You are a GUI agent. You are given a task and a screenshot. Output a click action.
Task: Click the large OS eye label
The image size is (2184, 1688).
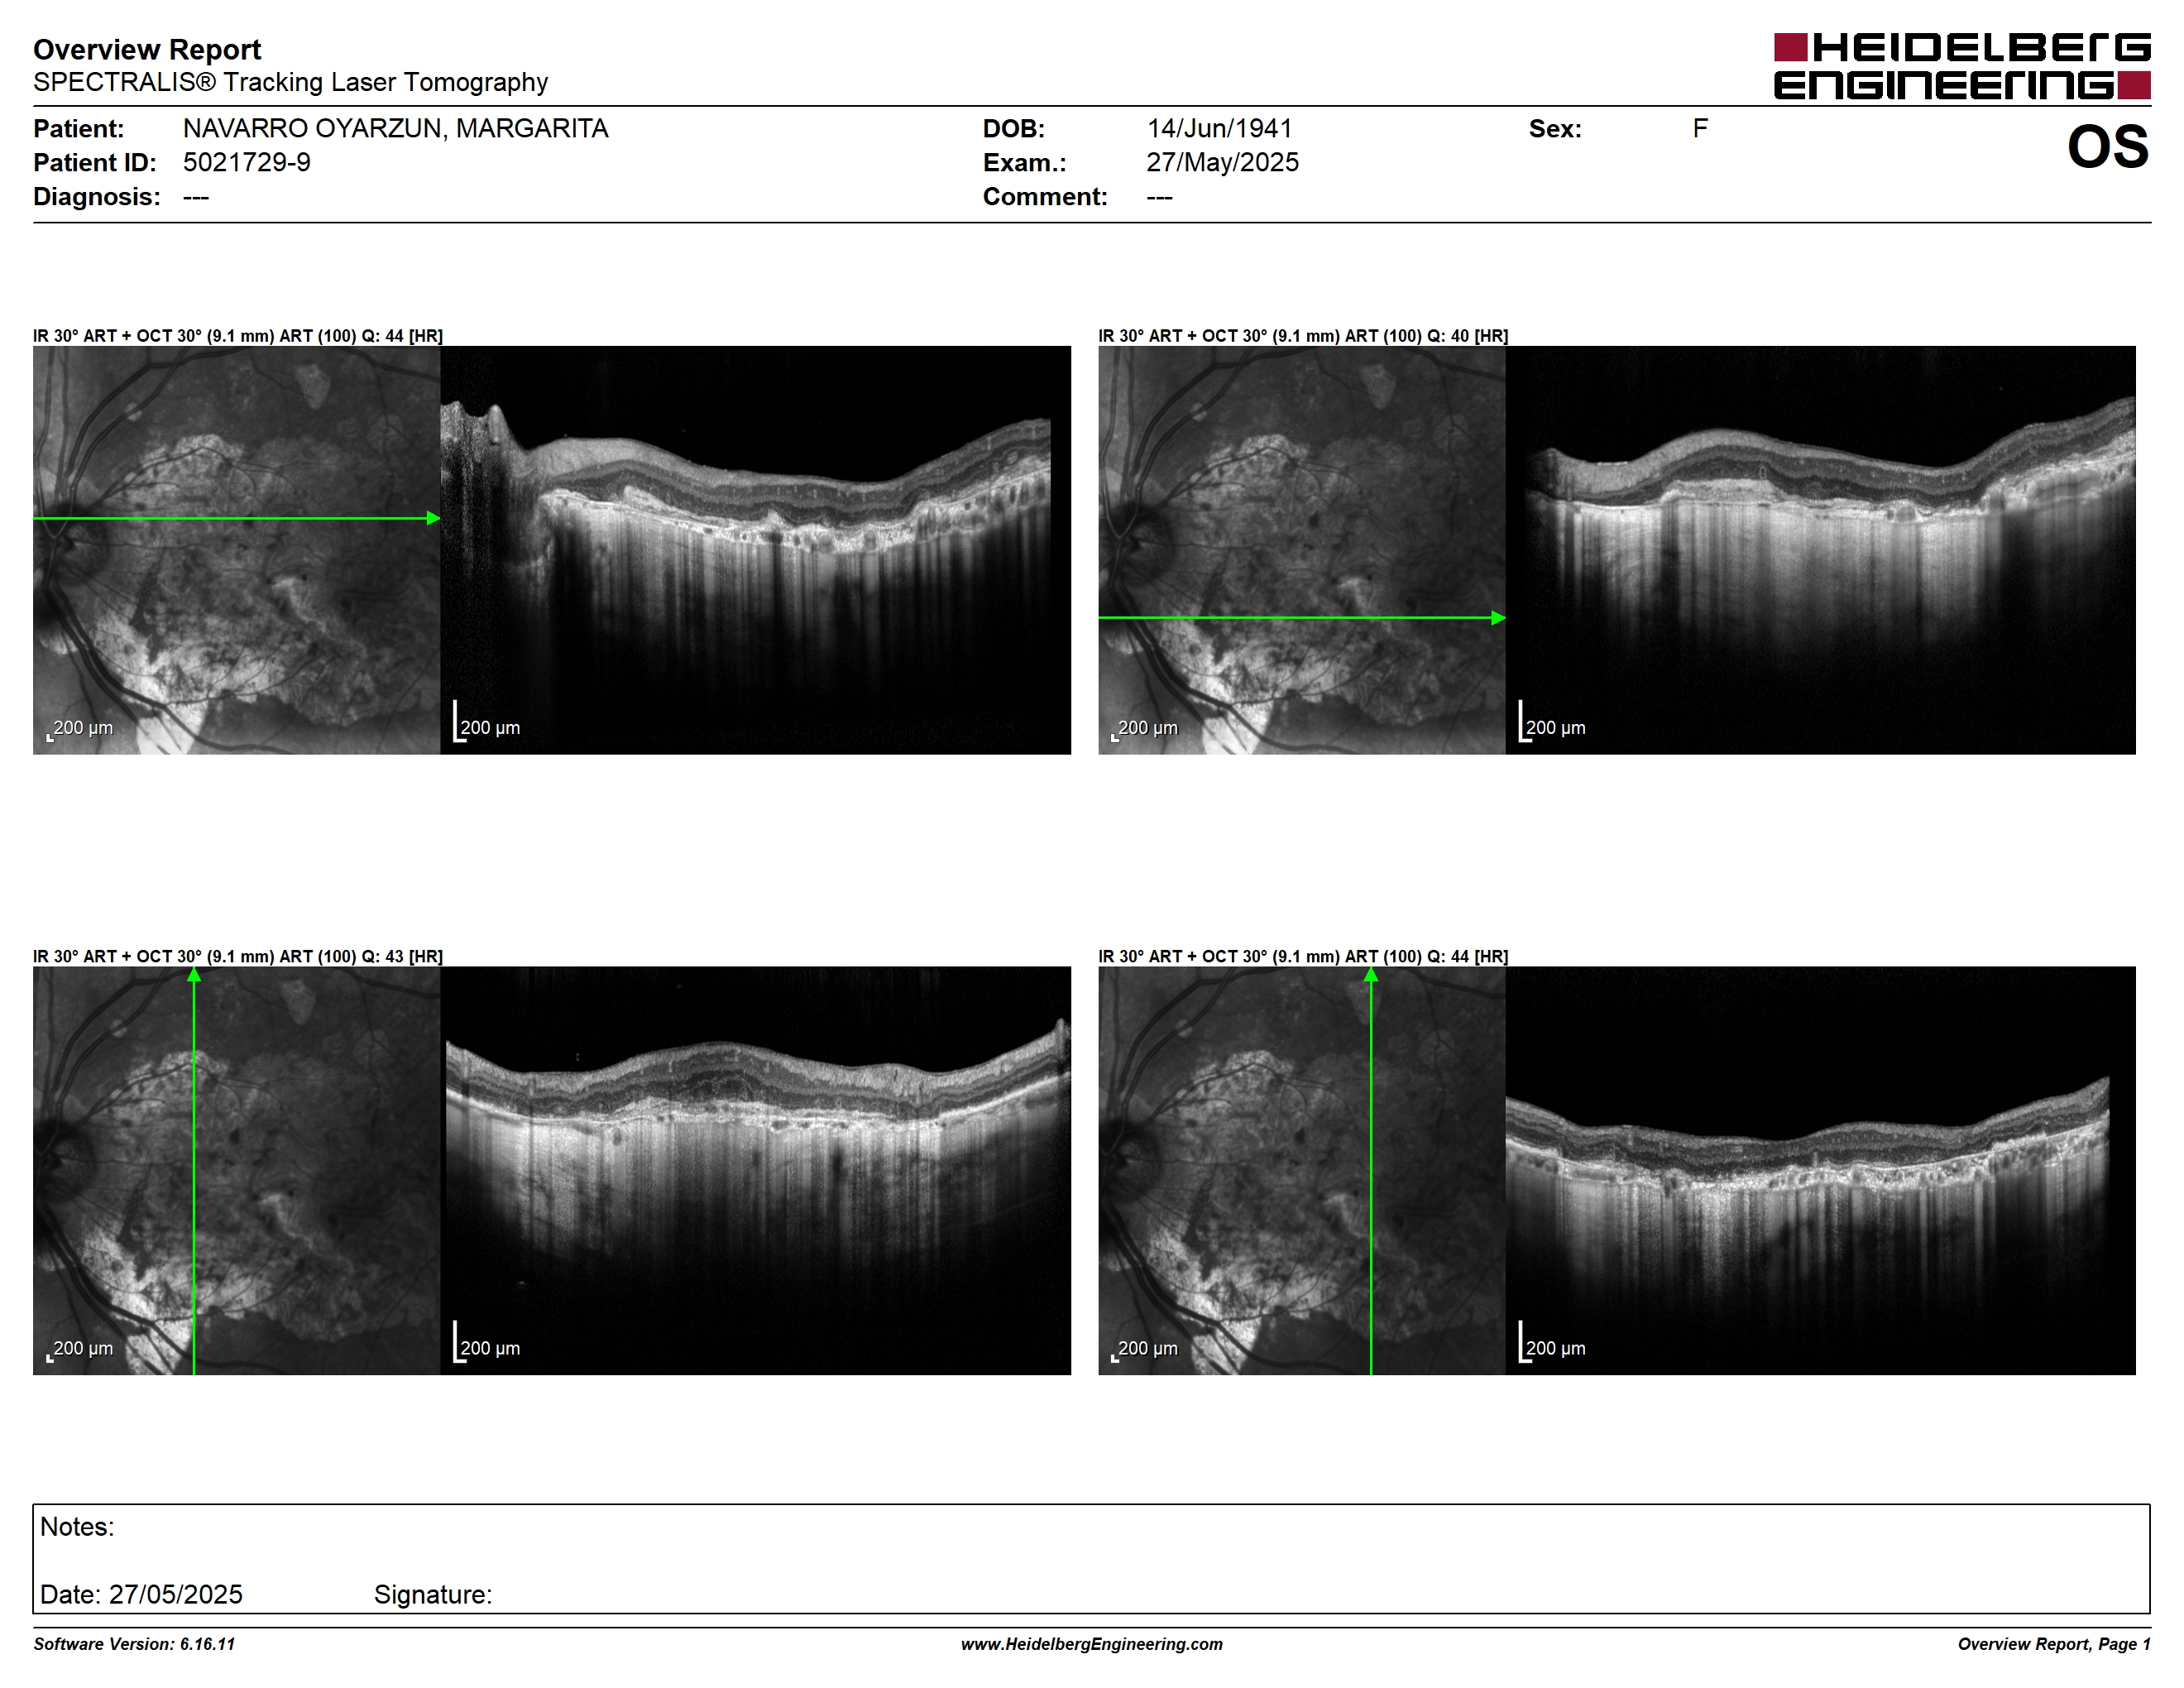tap(2107, 147)
